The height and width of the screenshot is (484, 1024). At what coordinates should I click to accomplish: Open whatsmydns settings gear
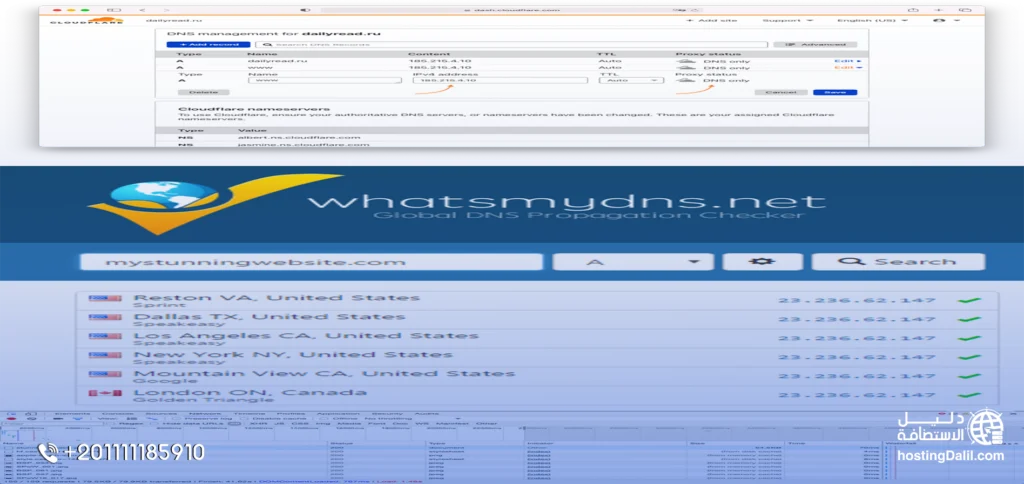(762, 262)
